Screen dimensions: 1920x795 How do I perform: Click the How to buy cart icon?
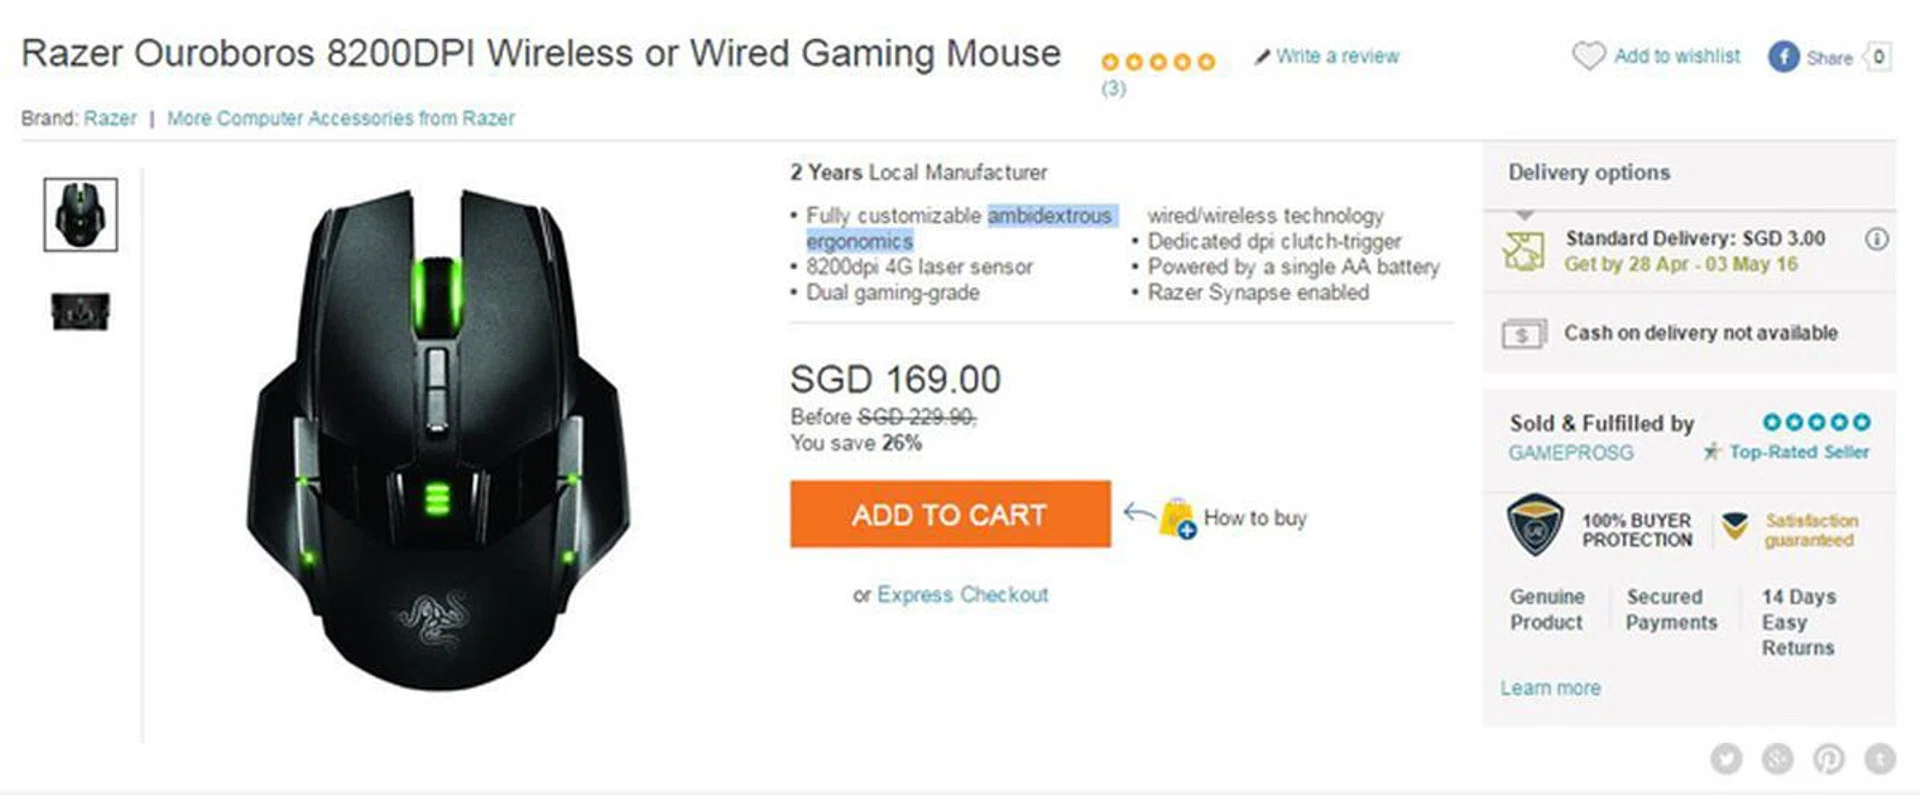(x=1177, y=518)
